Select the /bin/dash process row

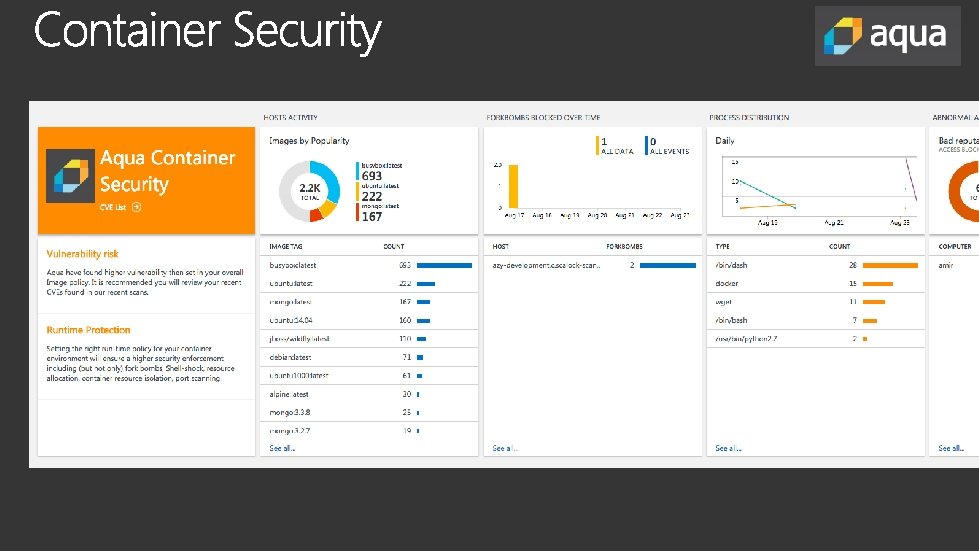pyautogui.click(x=815, y=265)
